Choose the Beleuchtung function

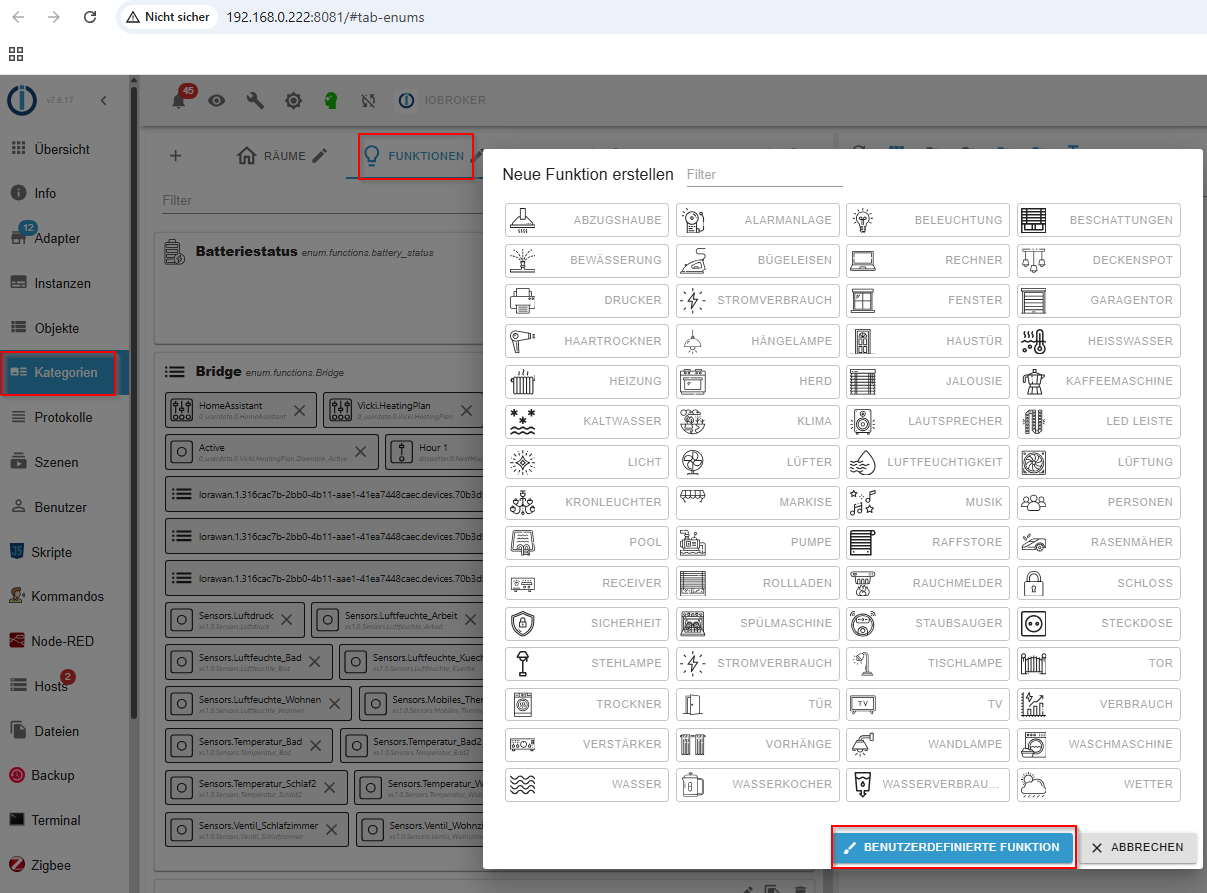click(x=927, y=220)
